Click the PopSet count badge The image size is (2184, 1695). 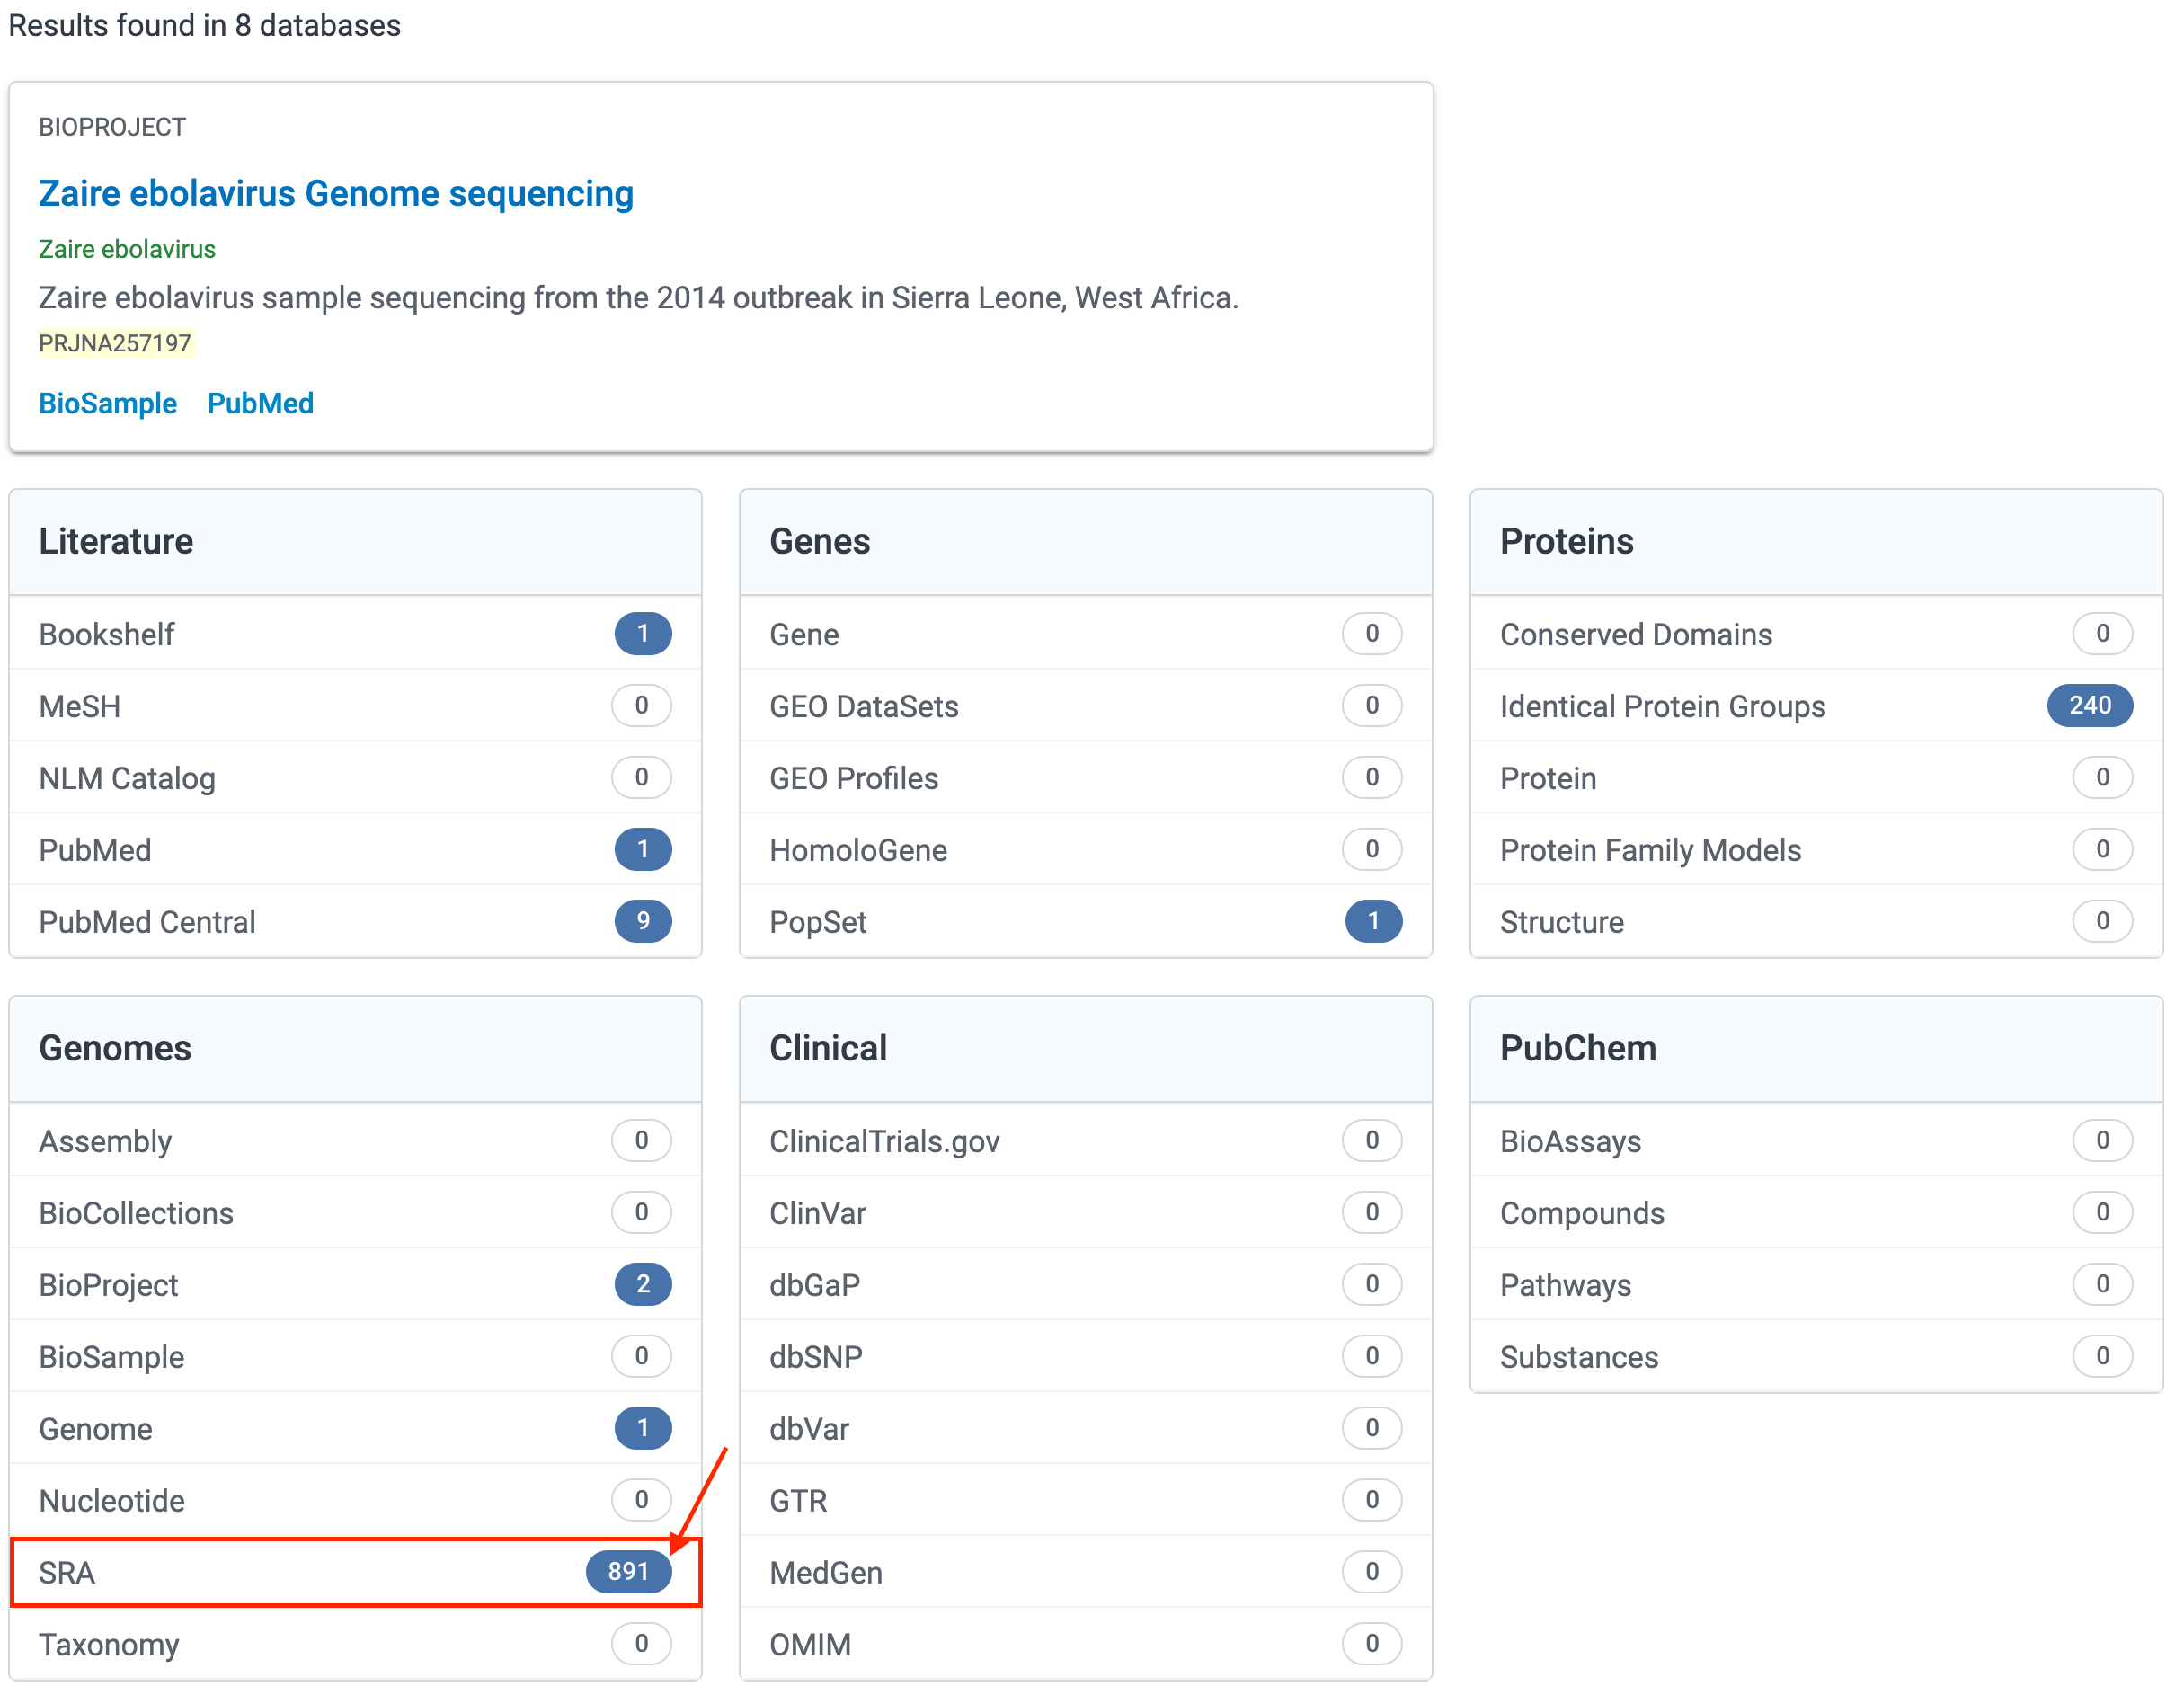1372,921
